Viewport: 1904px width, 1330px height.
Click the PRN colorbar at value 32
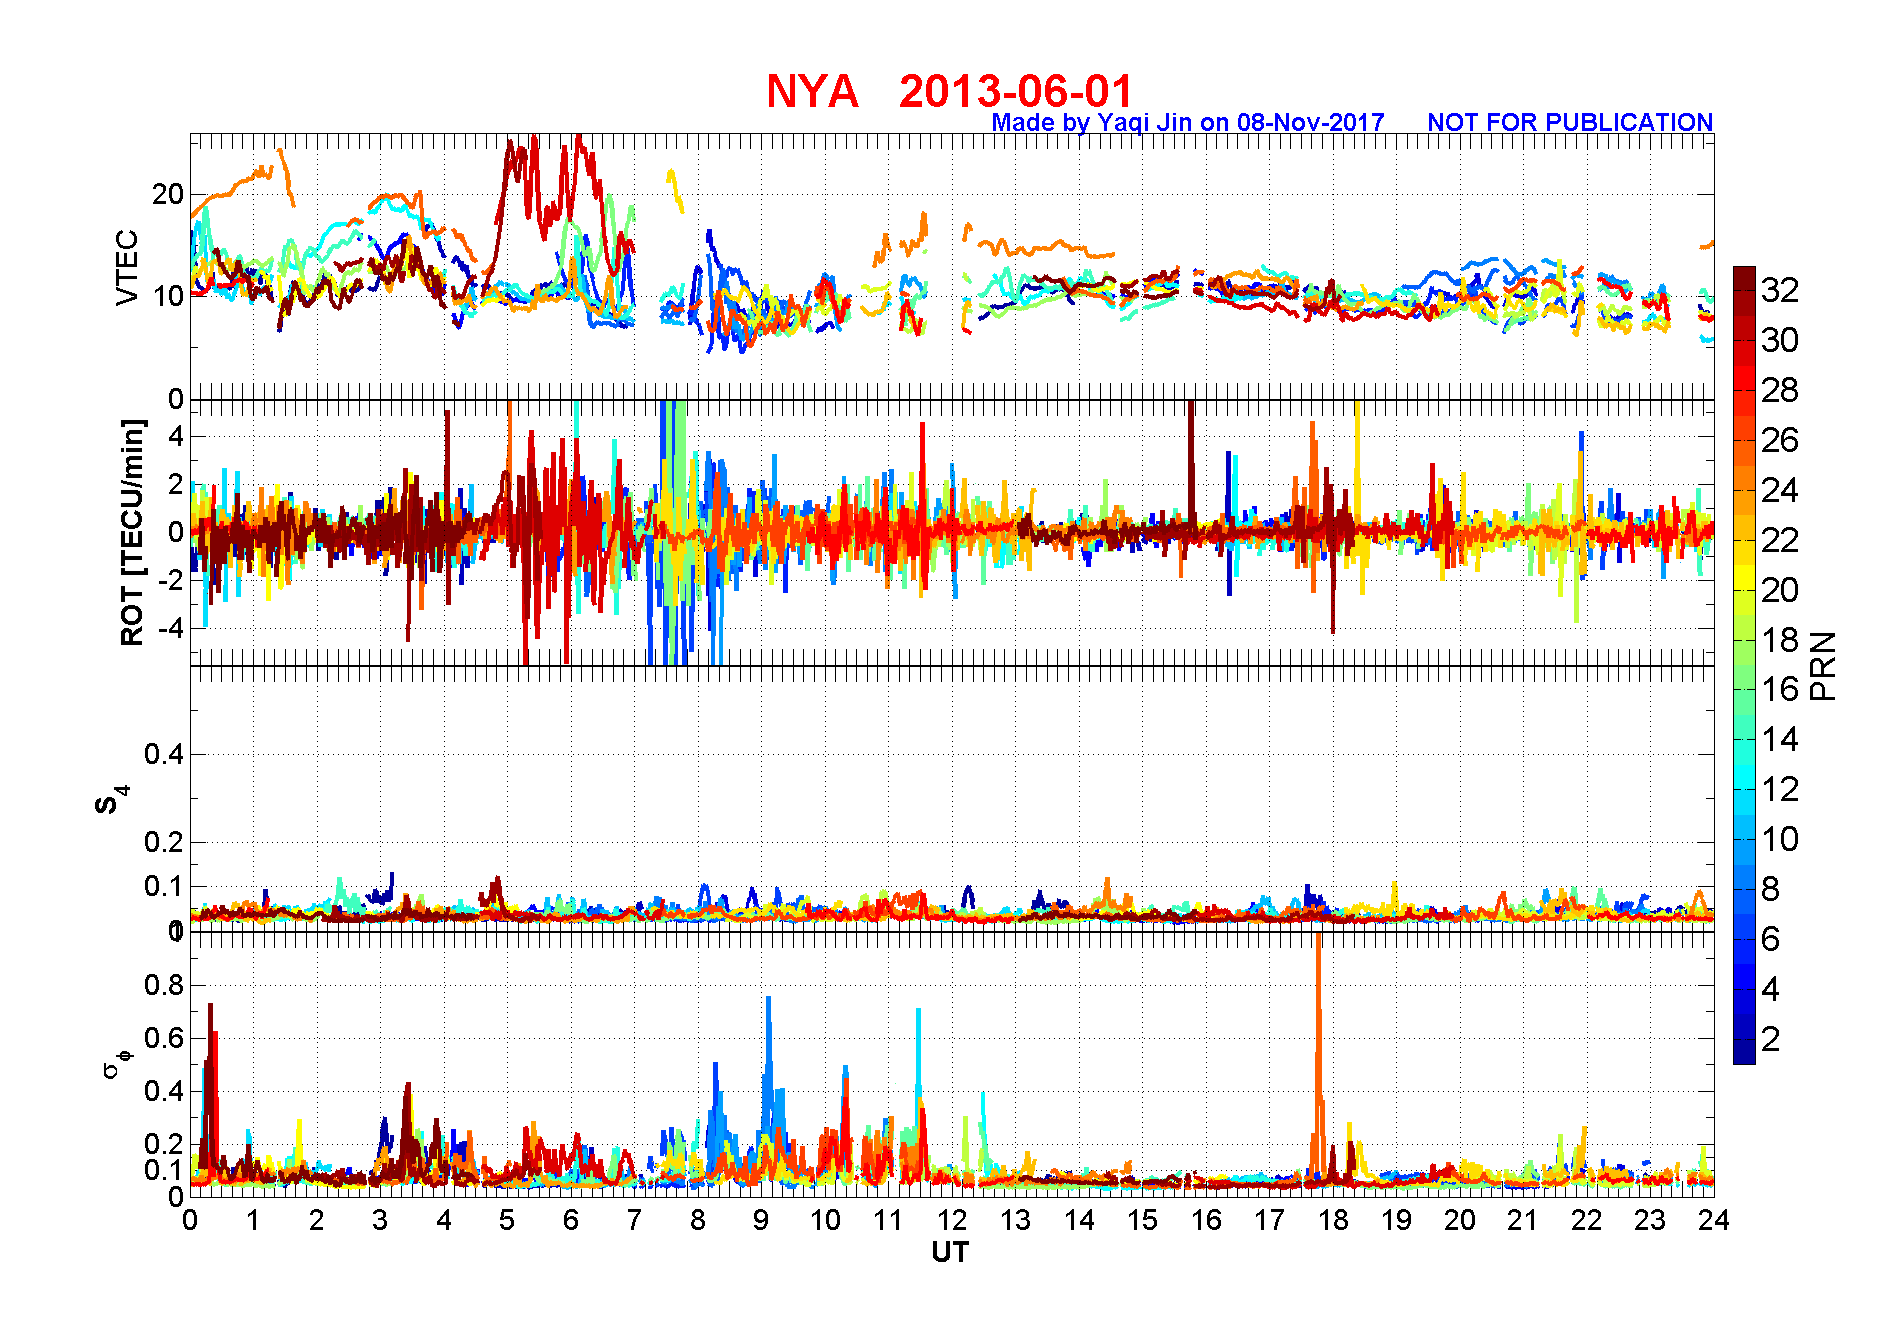click(1744, 289)
